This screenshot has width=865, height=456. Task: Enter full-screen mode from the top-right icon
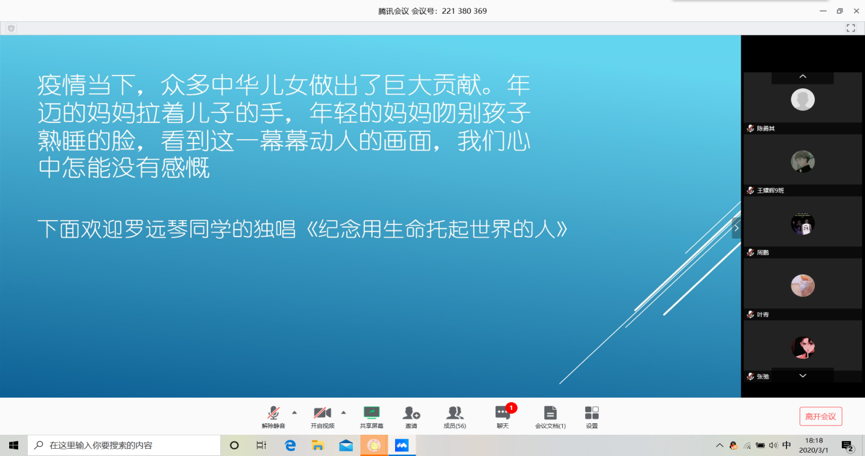coord(851,28)
